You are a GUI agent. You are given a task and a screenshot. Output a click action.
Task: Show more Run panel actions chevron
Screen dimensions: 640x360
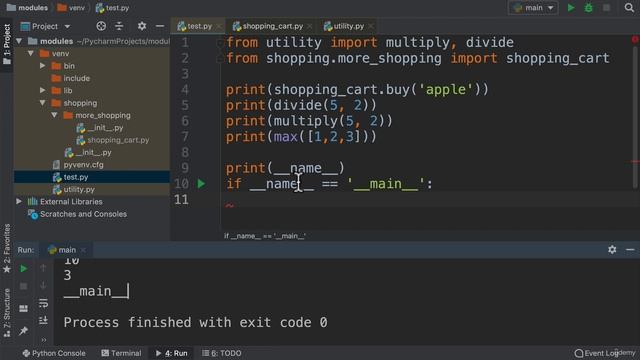(x=43, y=339)
